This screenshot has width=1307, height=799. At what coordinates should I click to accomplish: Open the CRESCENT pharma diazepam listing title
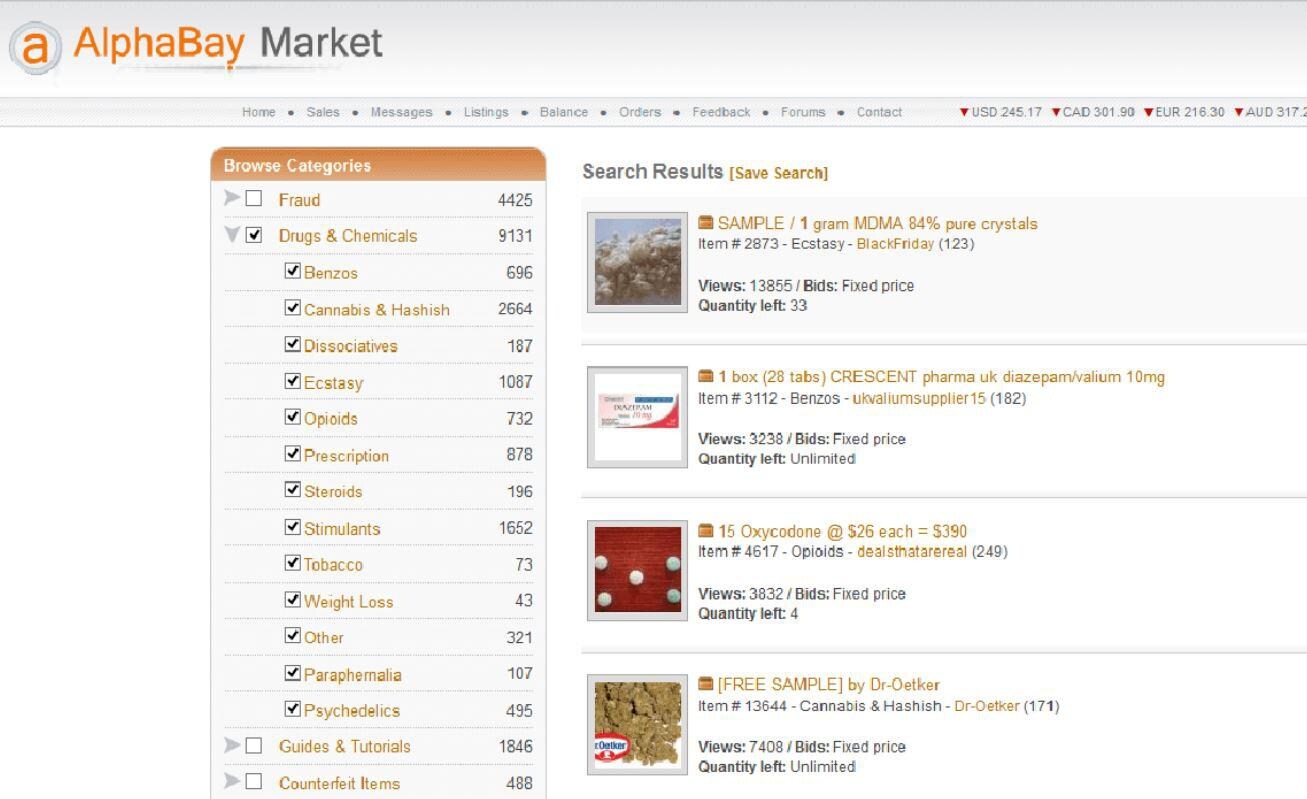coord(941,377)
